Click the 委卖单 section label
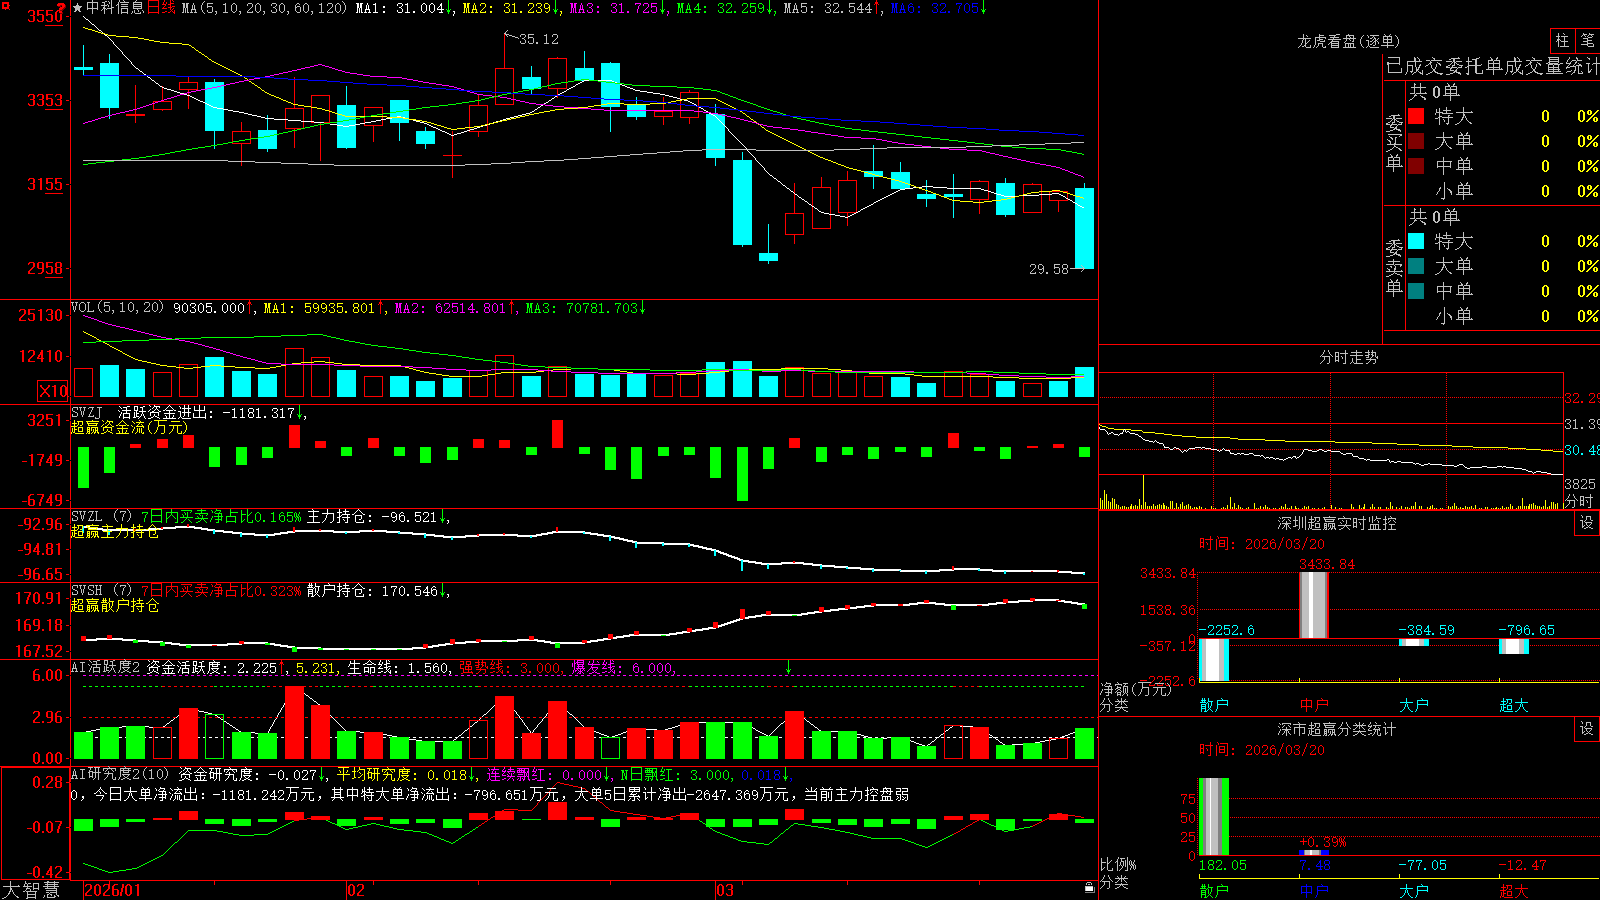 [x=1394, y=267]
